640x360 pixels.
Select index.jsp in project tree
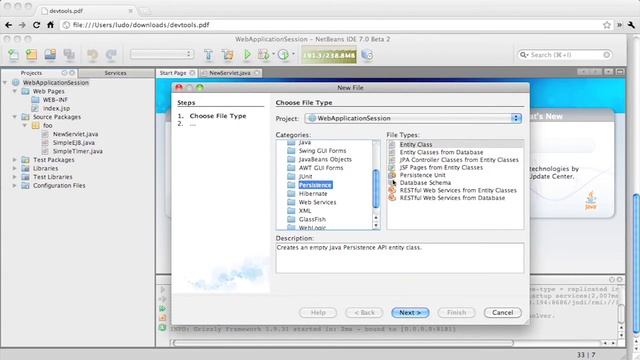56,108
